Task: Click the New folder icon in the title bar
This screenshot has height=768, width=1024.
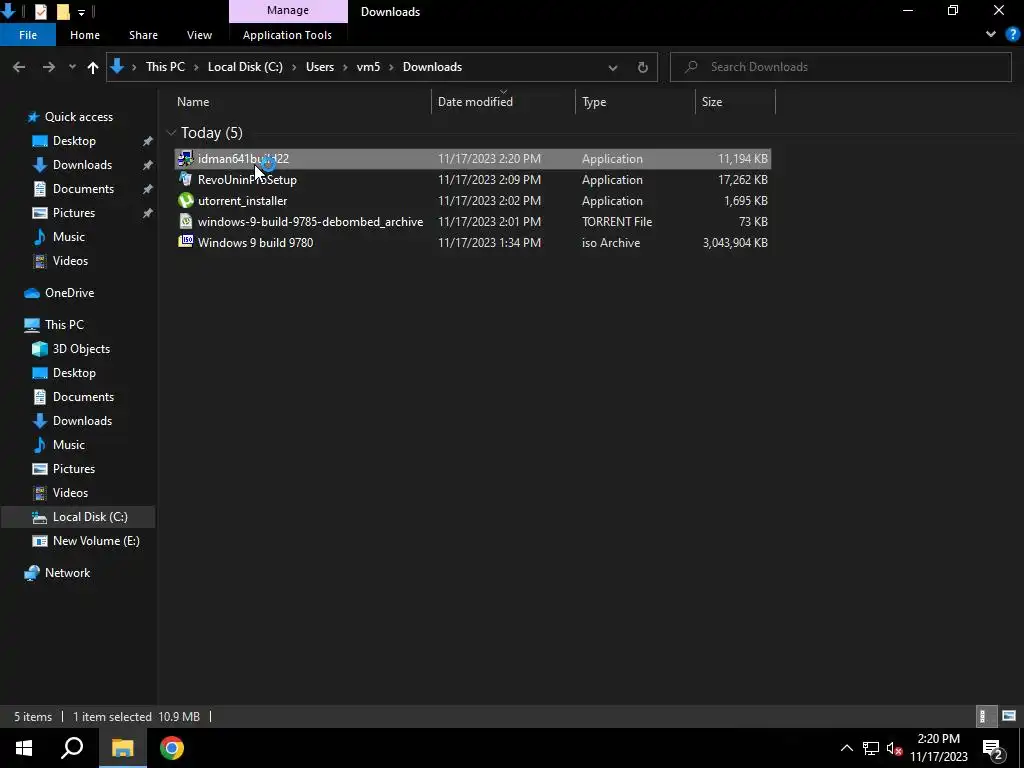Action: pos(63,11)
